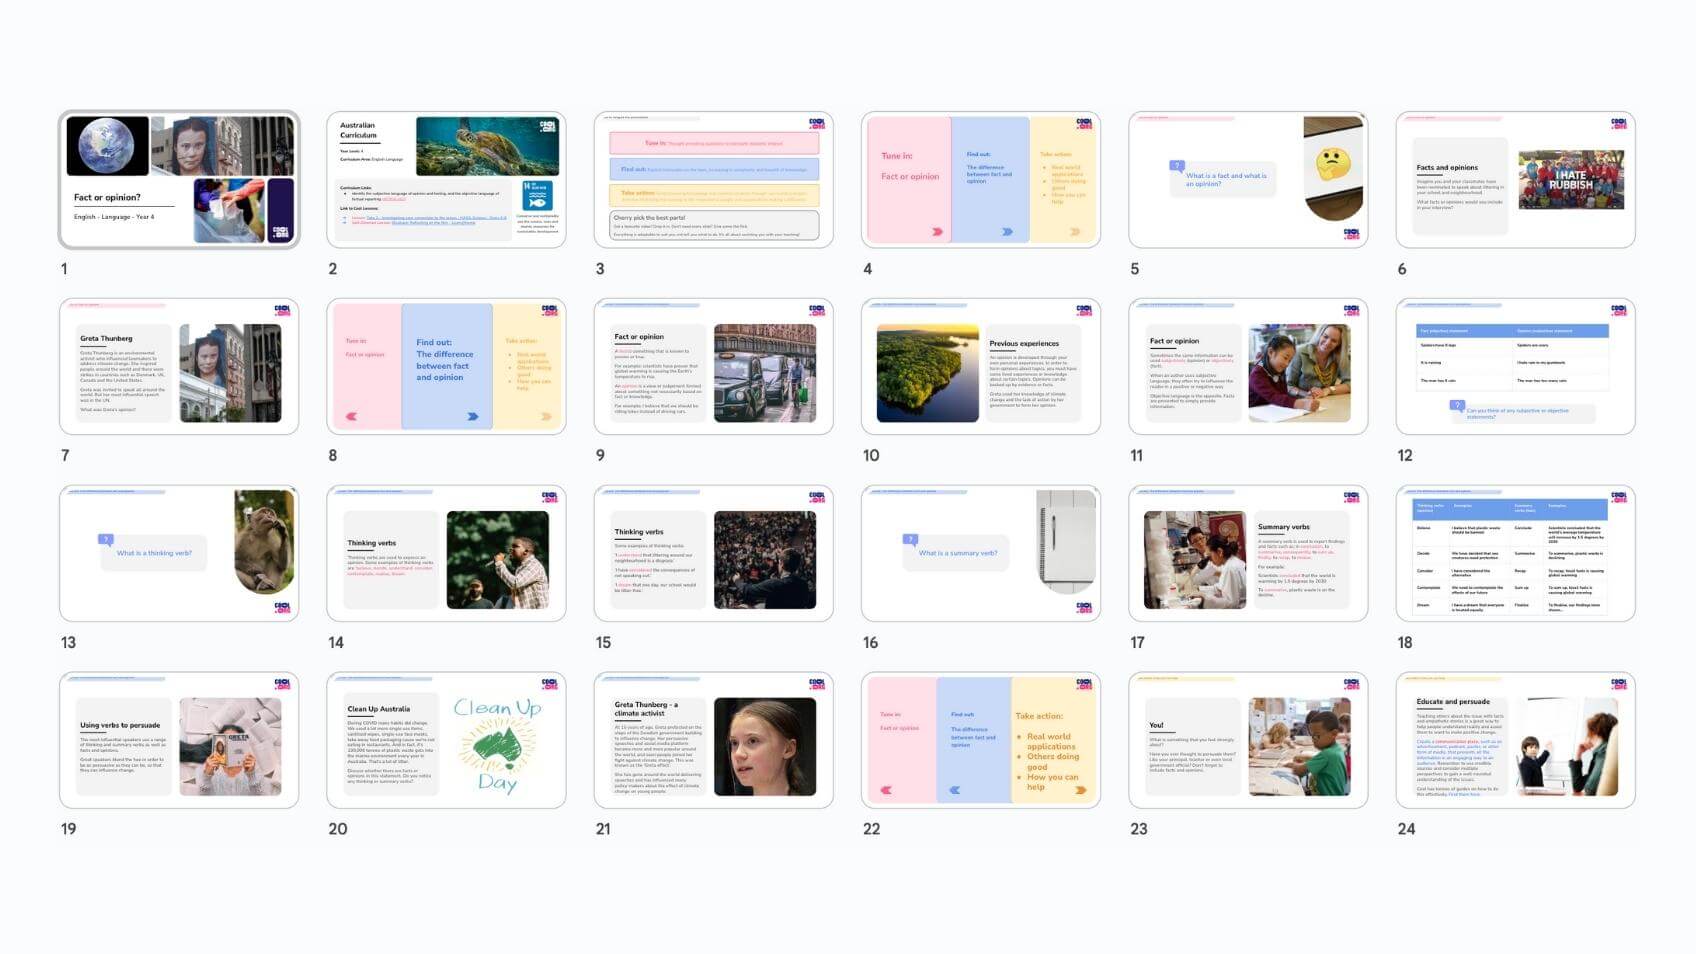Screen dimensions: 1696x954
Task: Open slide 19, Using verbs to persuade
Action: pyautogui.click(x=179, y=741)
